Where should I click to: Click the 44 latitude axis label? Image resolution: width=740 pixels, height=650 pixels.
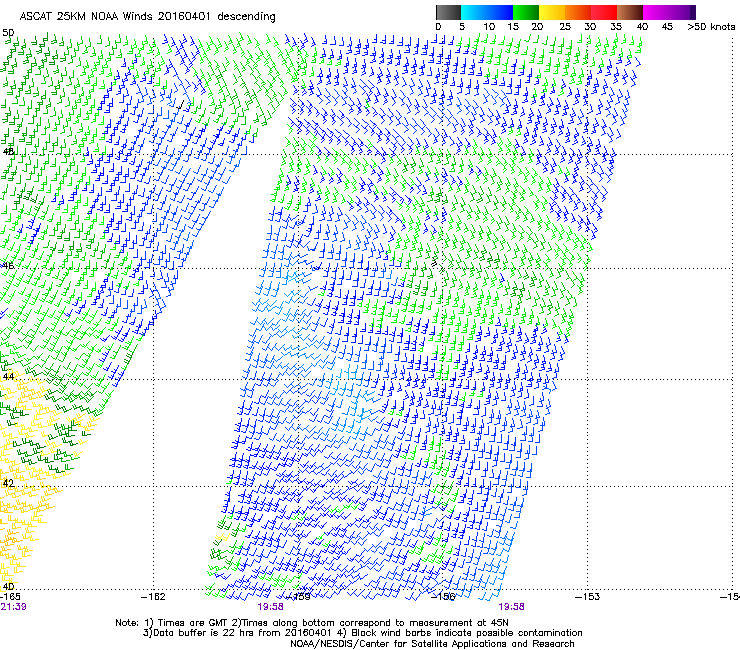[8, 377]
